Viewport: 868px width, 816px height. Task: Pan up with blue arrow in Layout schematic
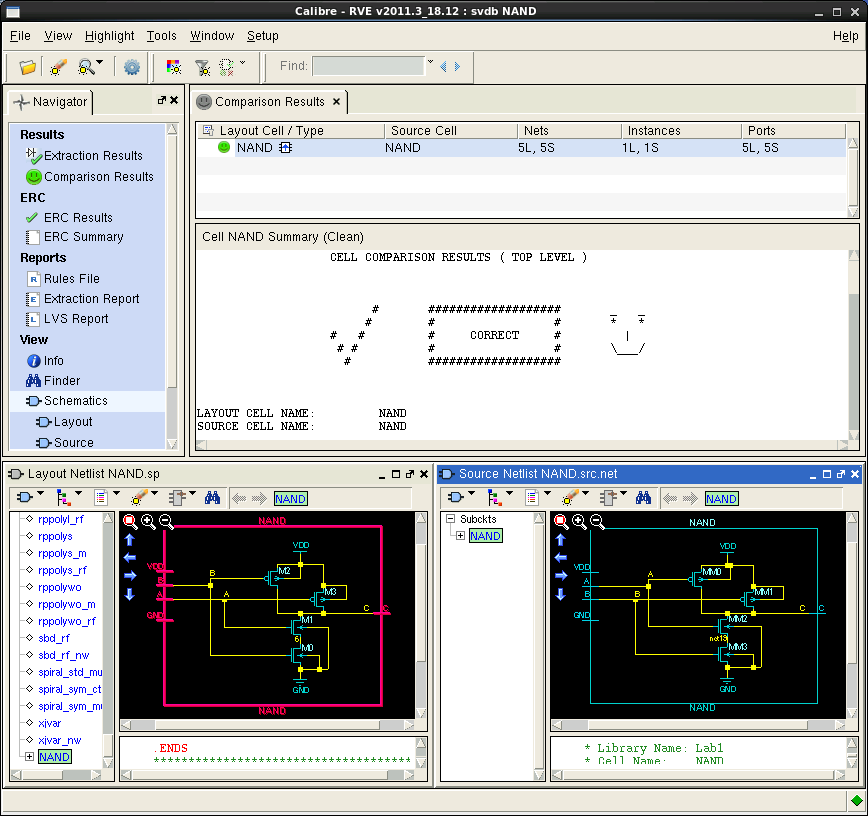130,539
